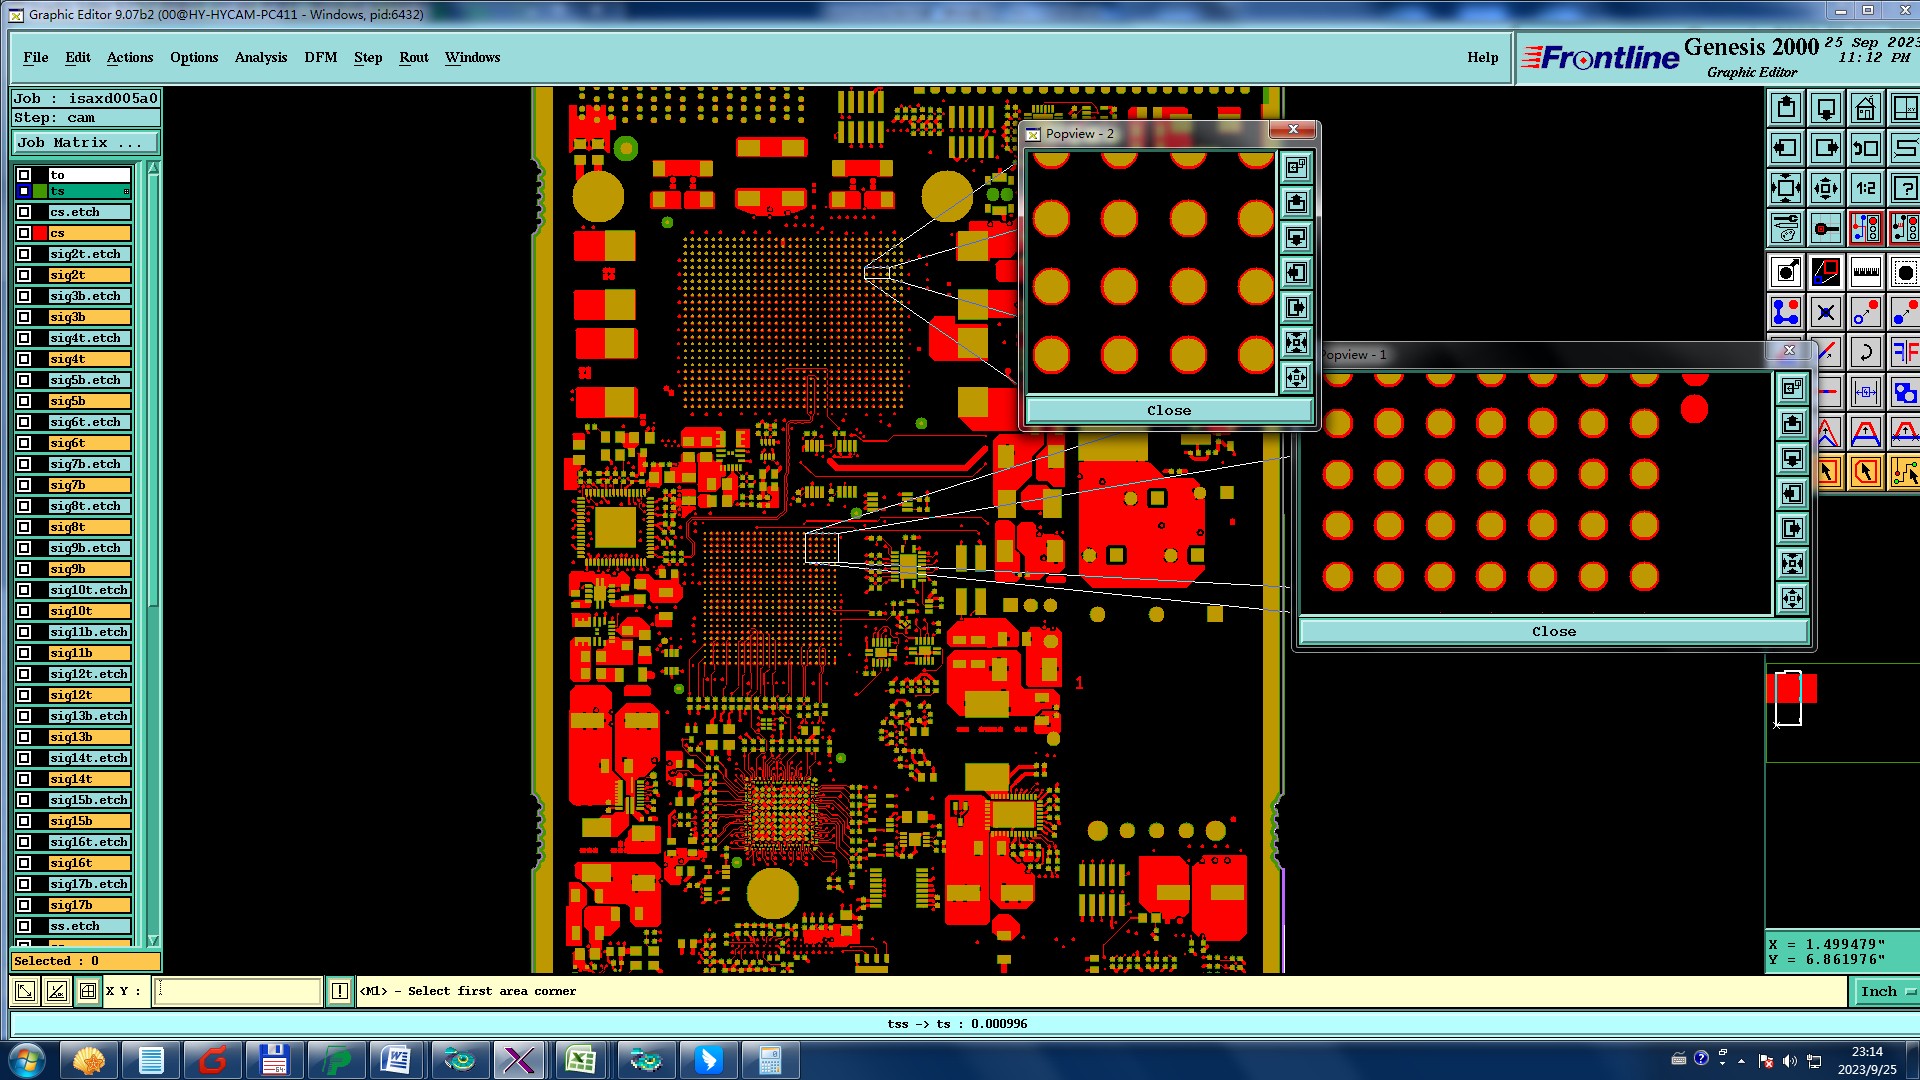Select the measurement ruler tool
The image size is (1920, 1080).
[1865, 272]
